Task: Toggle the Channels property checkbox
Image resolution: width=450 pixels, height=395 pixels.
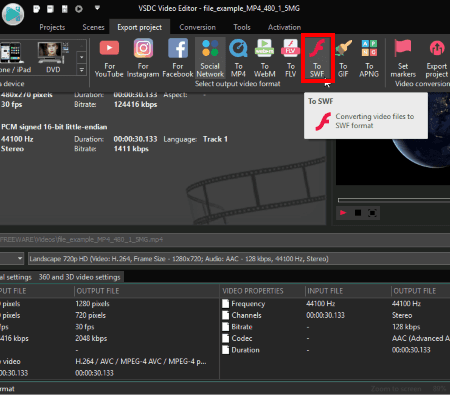Action: [x=226, y=315]
